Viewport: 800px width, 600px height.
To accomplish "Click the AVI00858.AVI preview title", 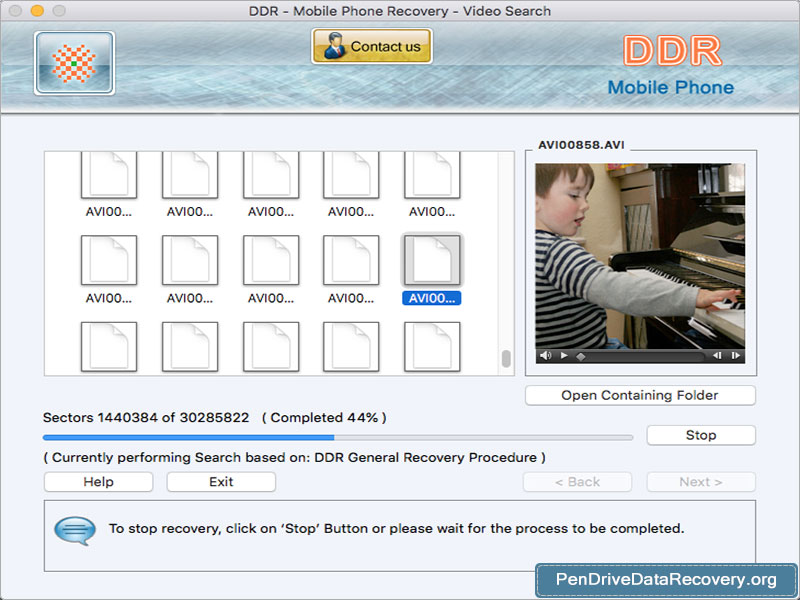I will coord(581,145).
